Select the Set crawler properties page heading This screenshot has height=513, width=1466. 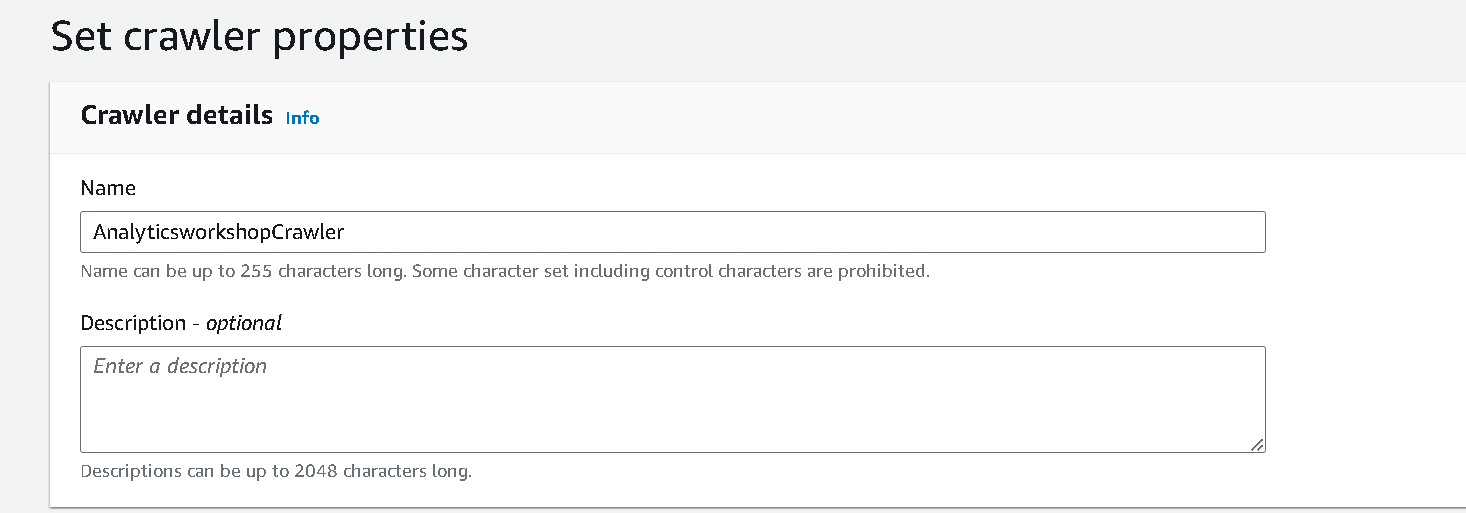[x=259, y=36]
